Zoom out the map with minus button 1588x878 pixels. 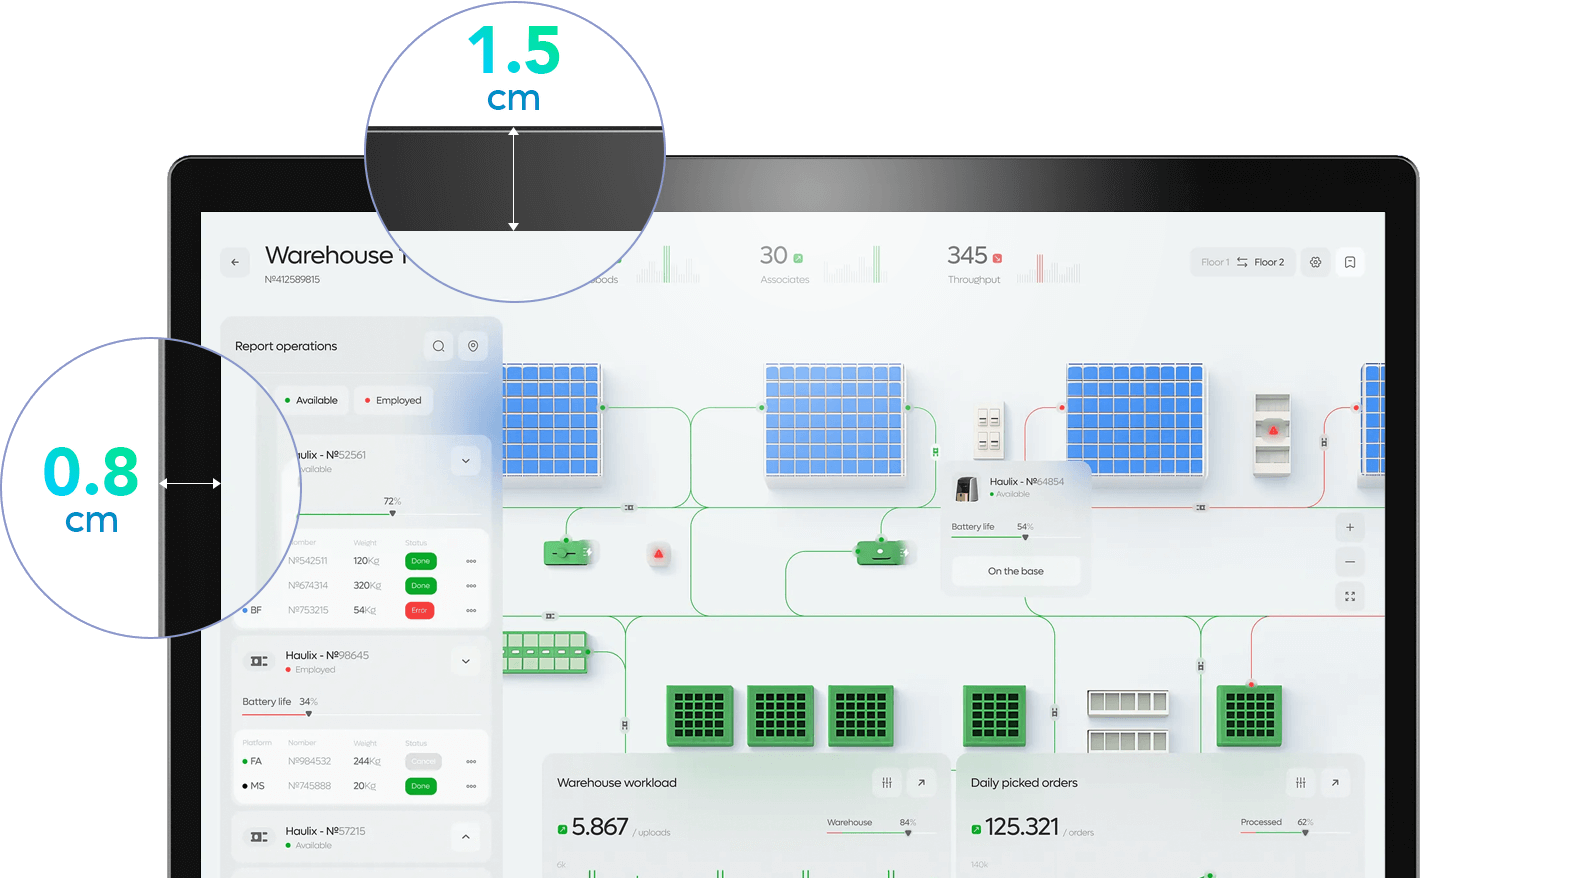click(1350, 562)
